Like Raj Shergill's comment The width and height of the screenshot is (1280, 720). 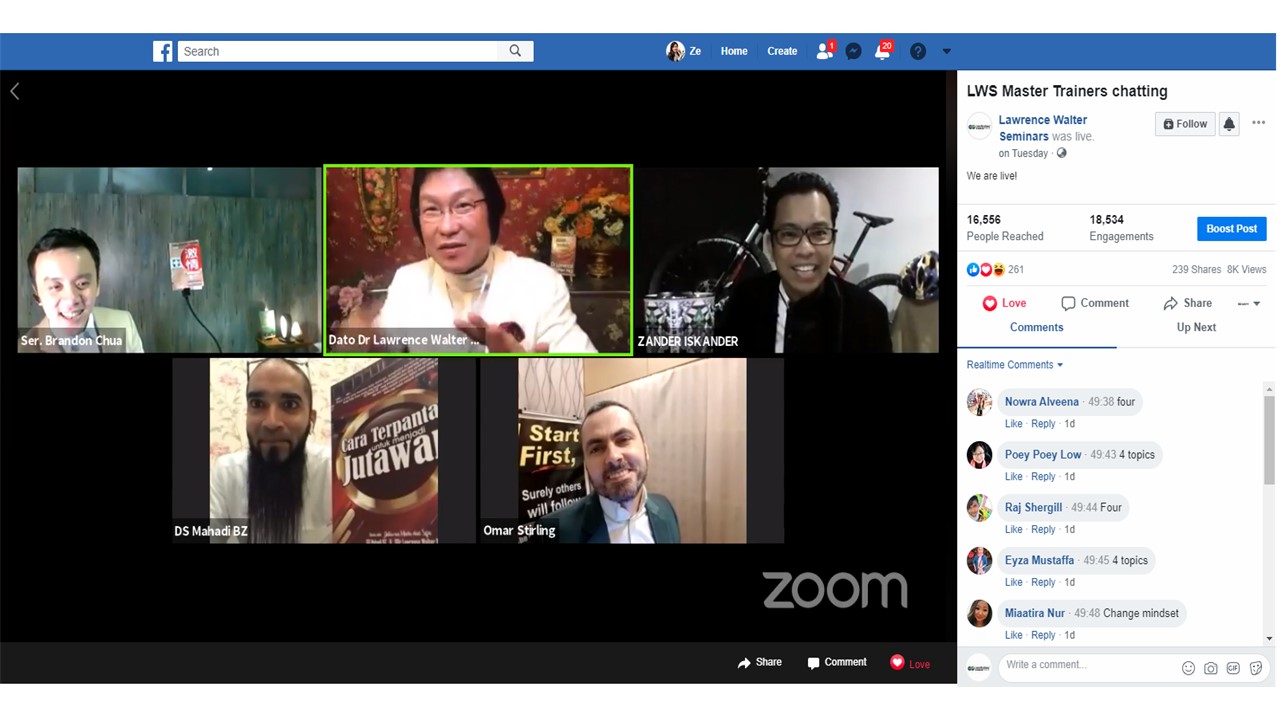click(x=1014, y=530)
